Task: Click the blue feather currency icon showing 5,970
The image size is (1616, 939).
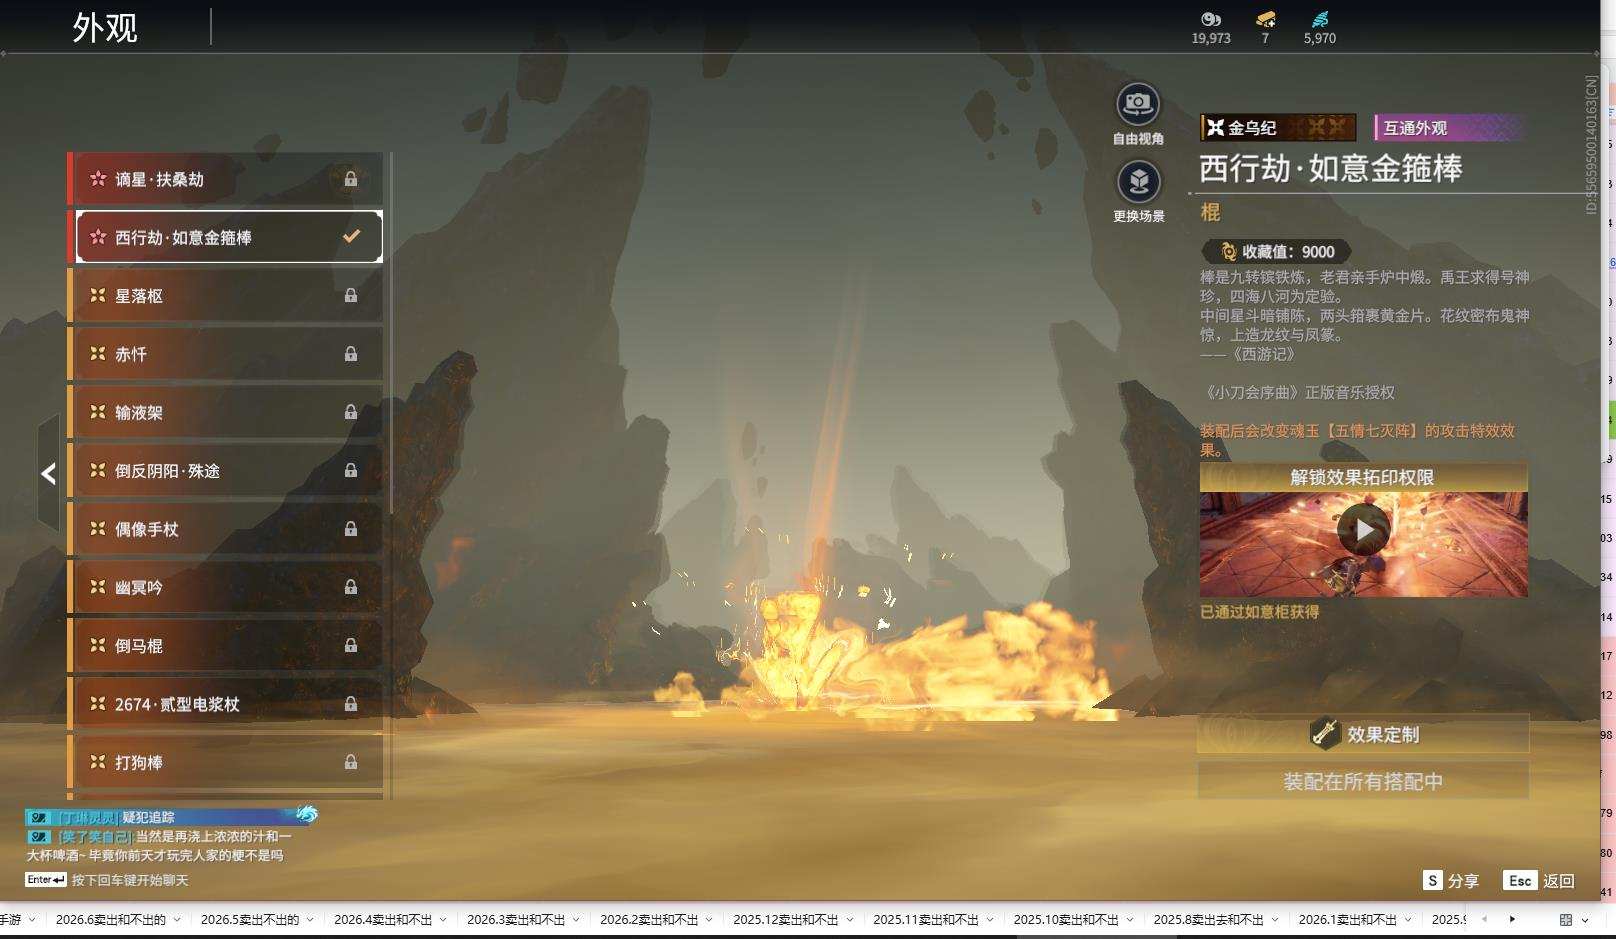Action: click(x=1320, y=19)
